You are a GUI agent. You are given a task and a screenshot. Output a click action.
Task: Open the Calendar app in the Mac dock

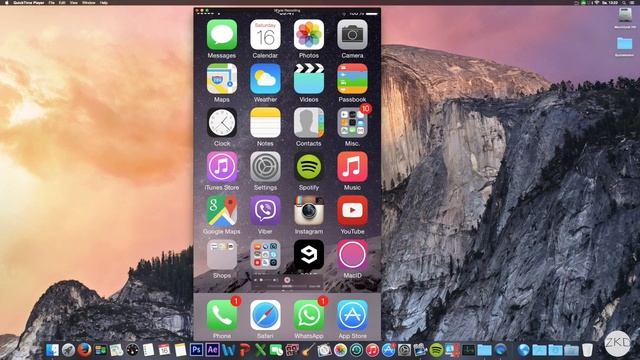[x=164, y=350]
